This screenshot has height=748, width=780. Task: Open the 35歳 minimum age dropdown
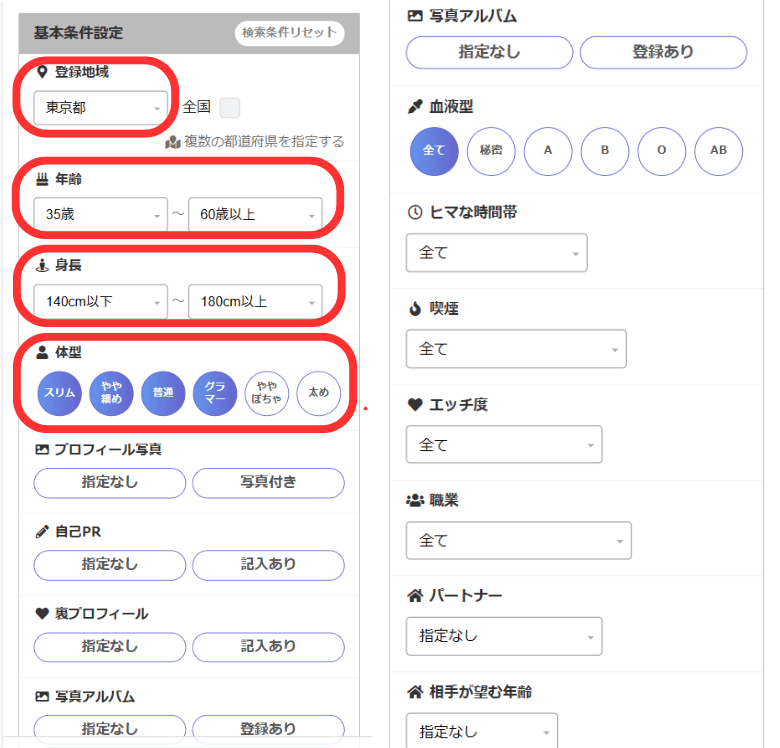[x=100, y=215]
